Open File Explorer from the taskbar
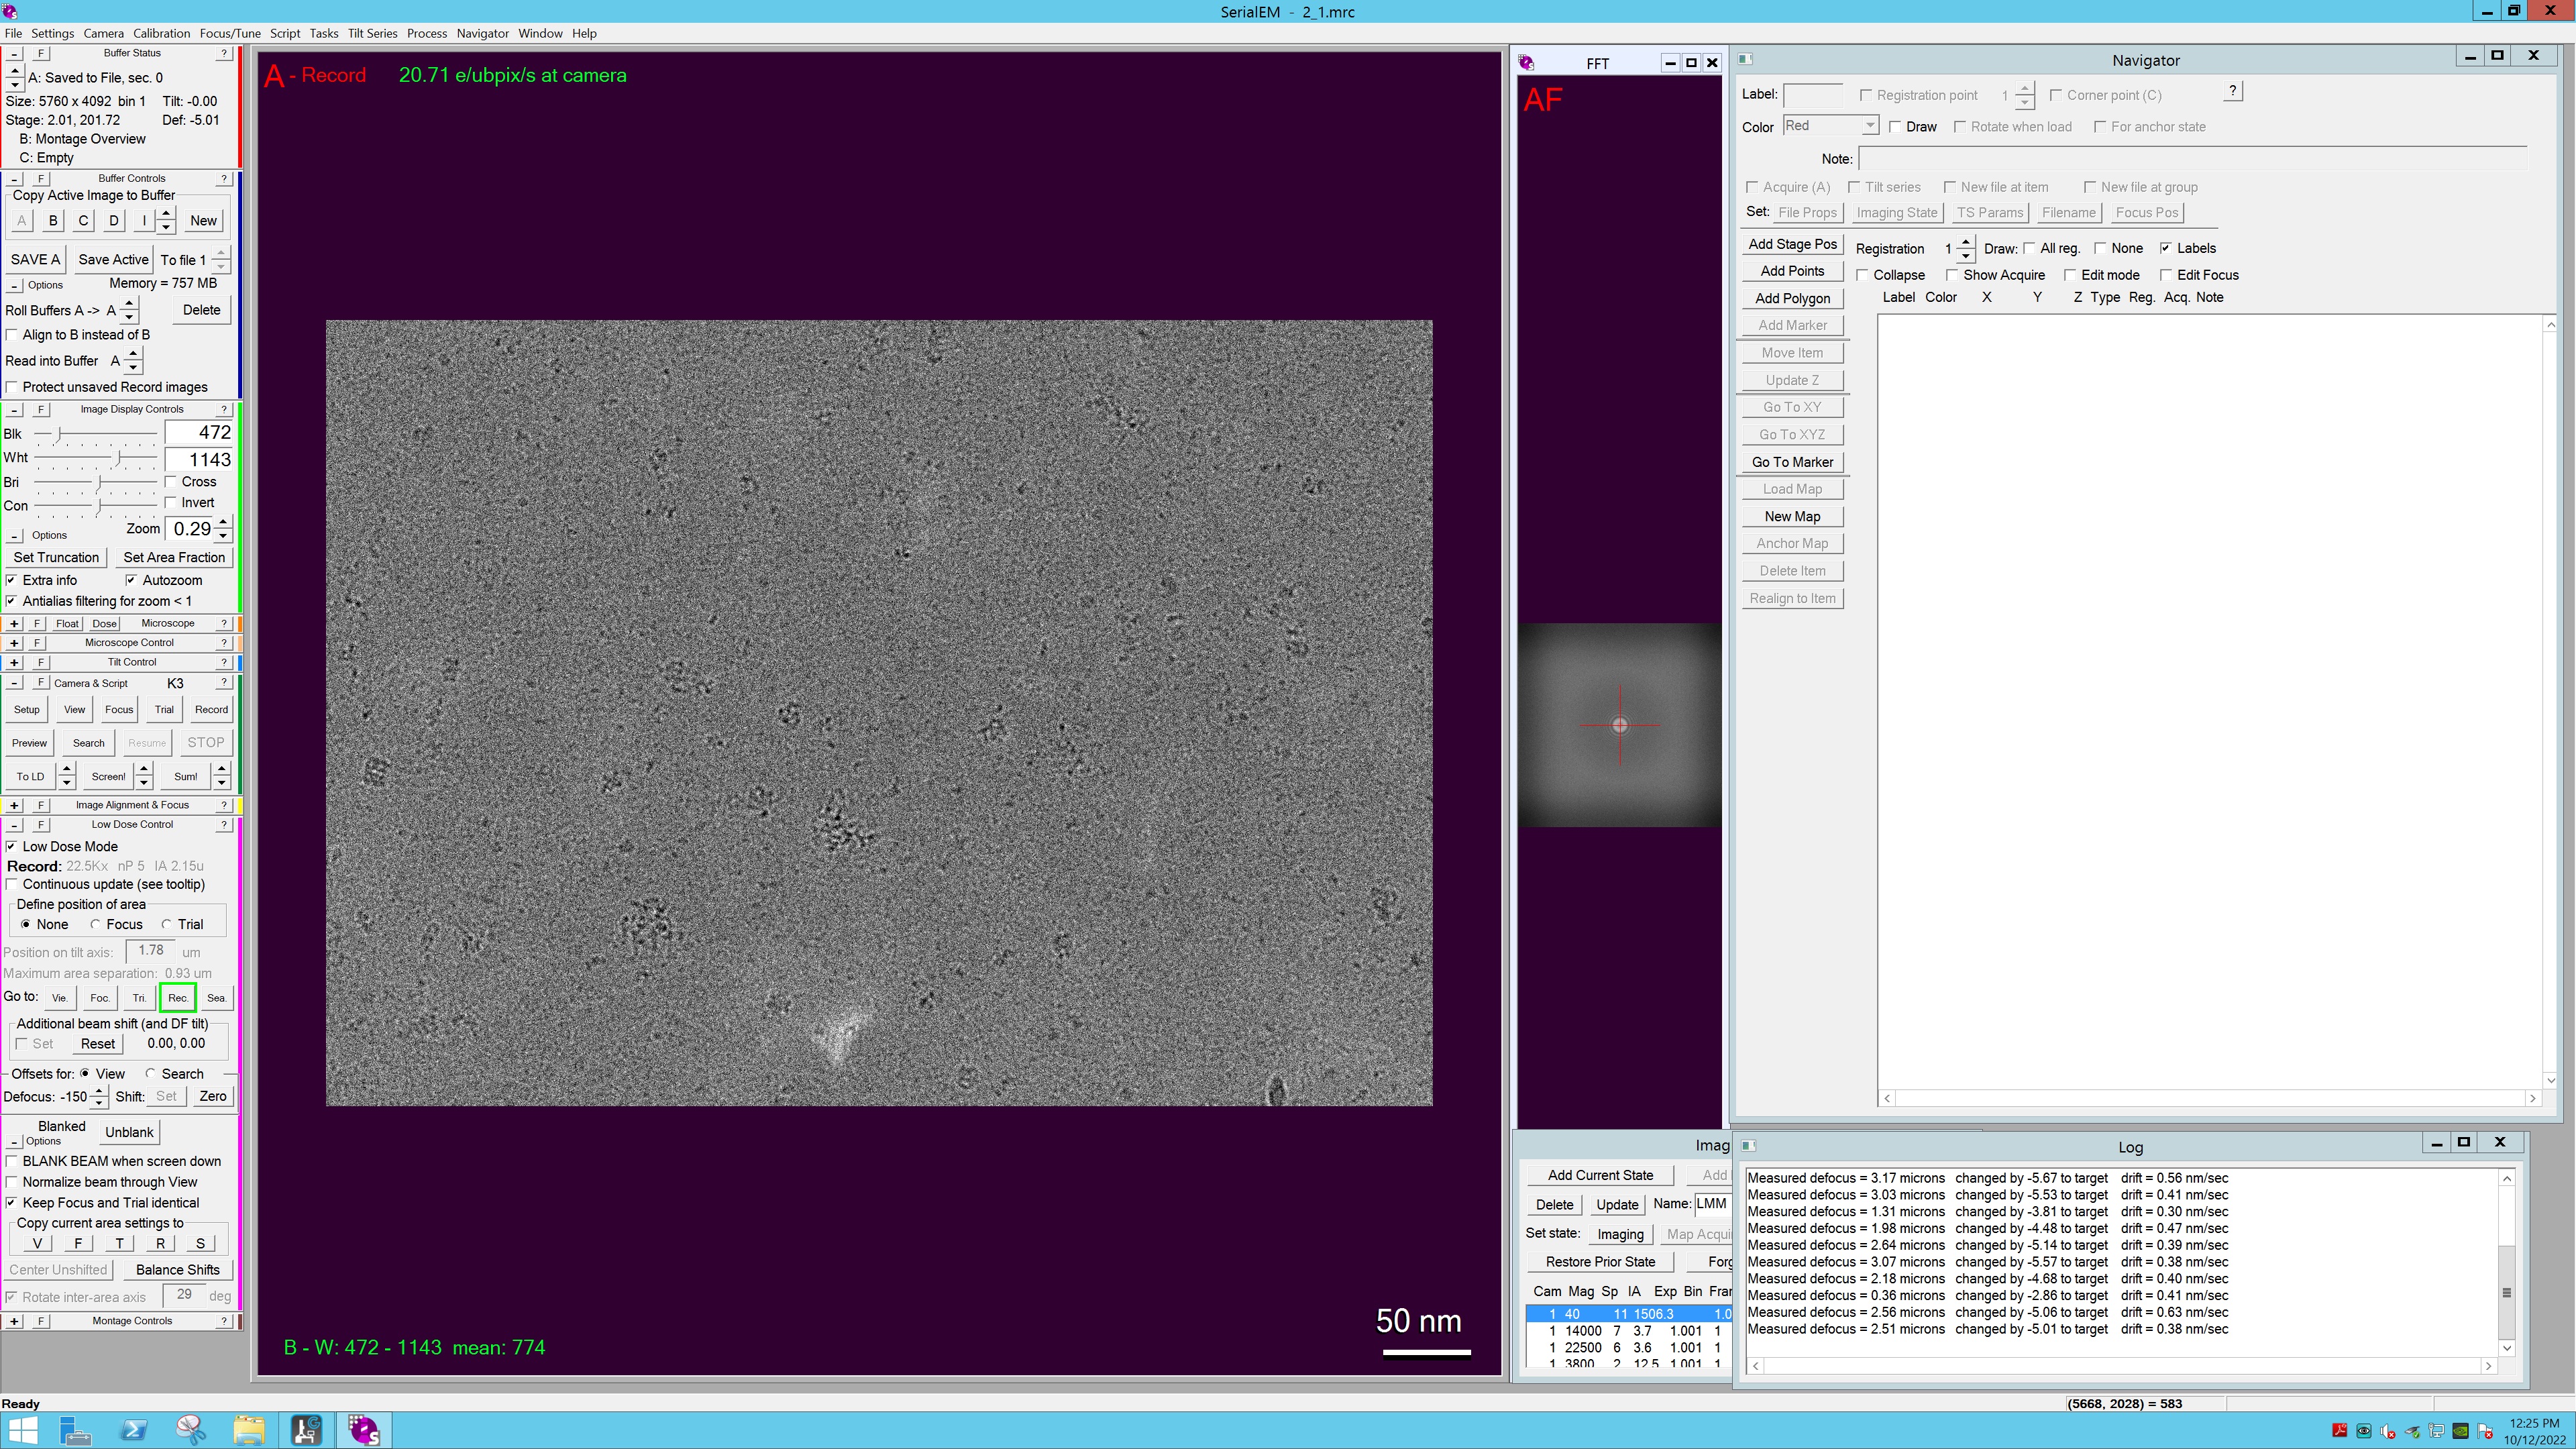 [x=249, y=1431]
